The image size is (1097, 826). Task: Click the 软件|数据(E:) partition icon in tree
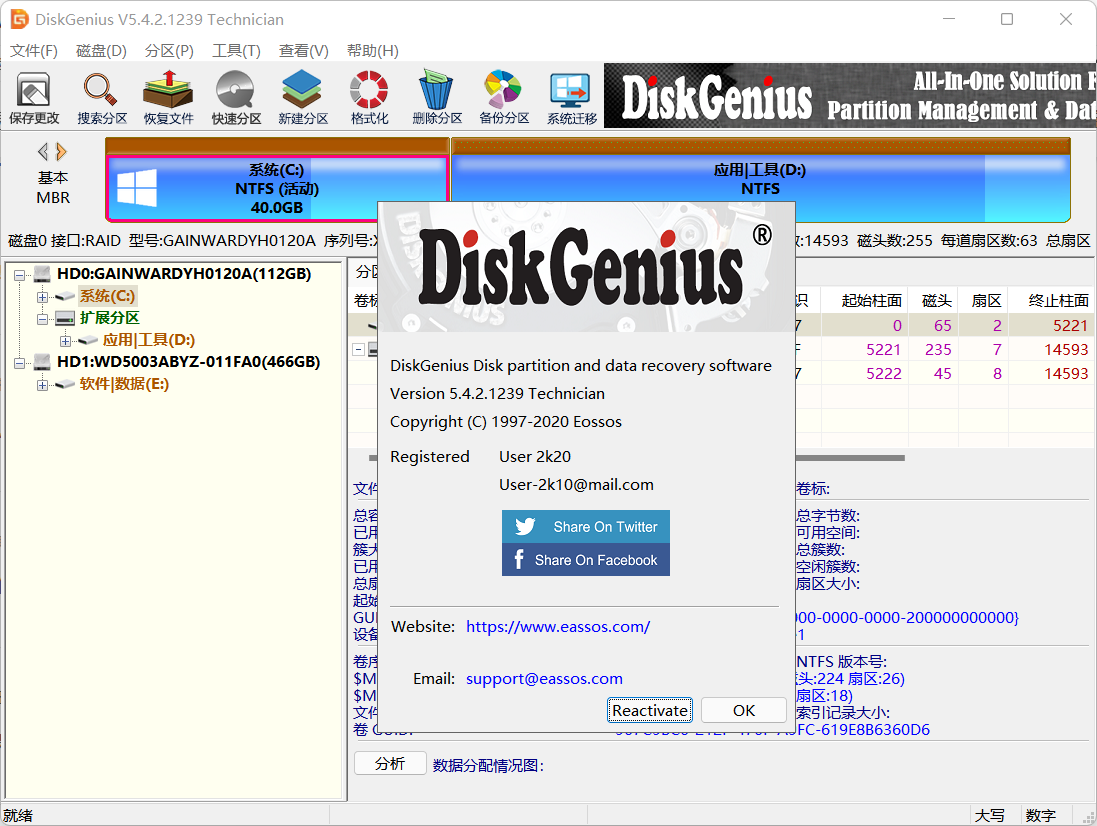coord(65,384)
